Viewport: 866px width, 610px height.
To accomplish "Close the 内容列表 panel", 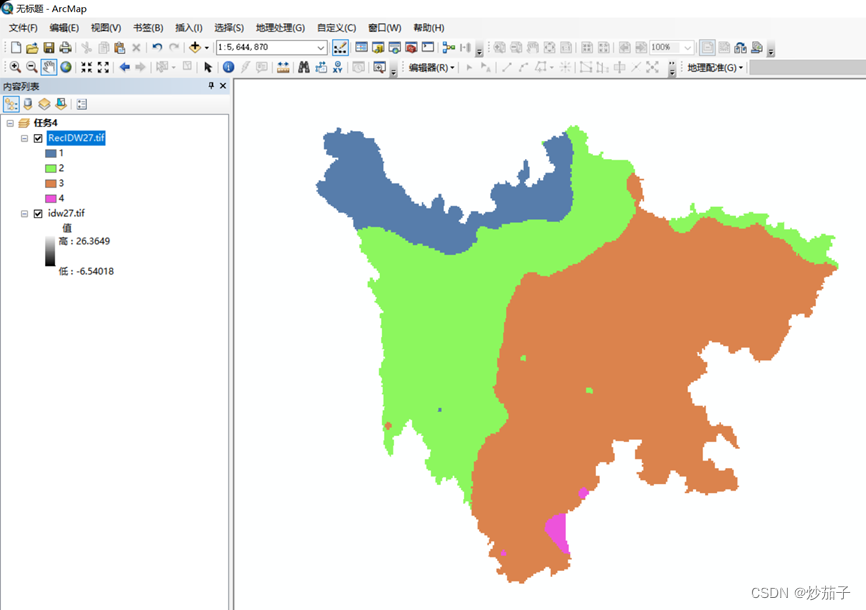I will pyautogui.click(x=223, y=86).
